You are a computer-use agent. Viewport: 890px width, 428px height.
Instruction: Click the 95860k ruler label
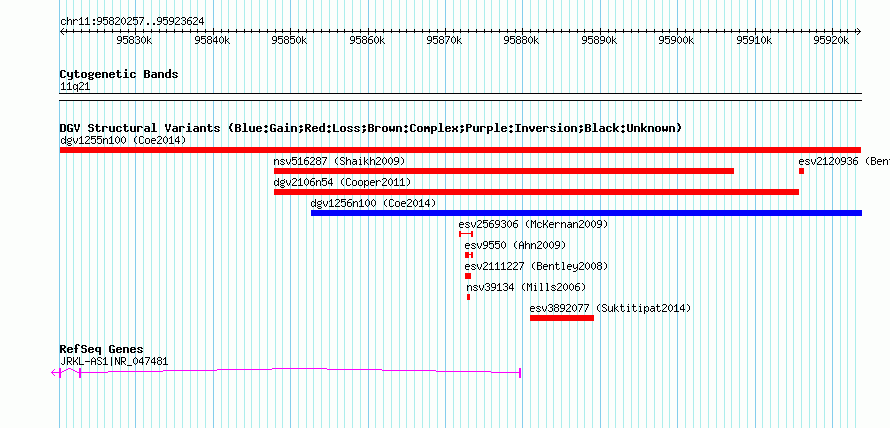[367, 40]
